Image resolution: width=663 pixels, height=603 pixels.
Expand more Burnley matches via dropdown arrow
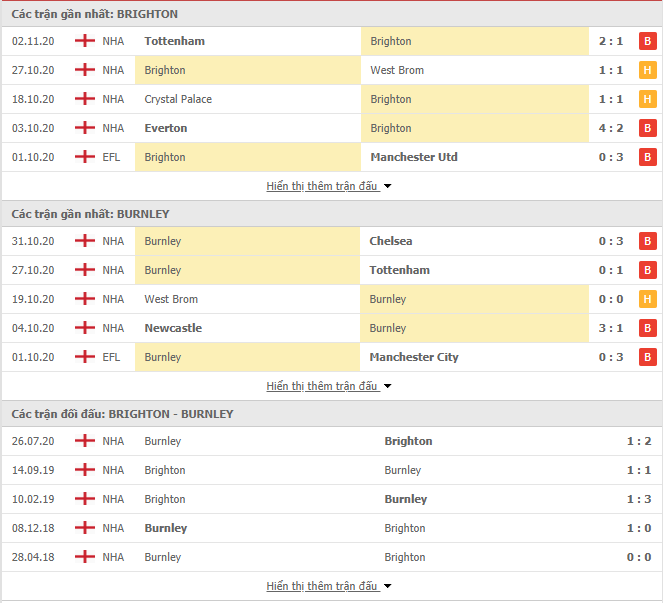click(x=387, y=386)
